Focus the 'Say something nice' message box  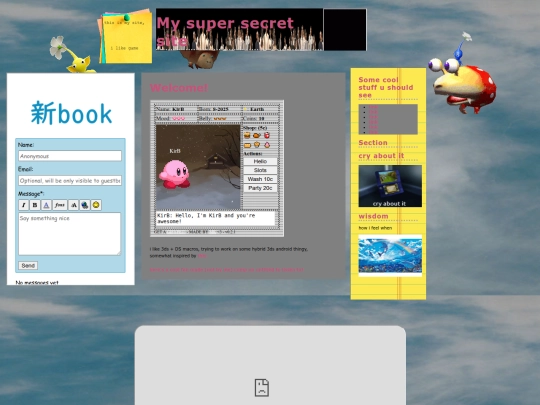coord(70,234)
